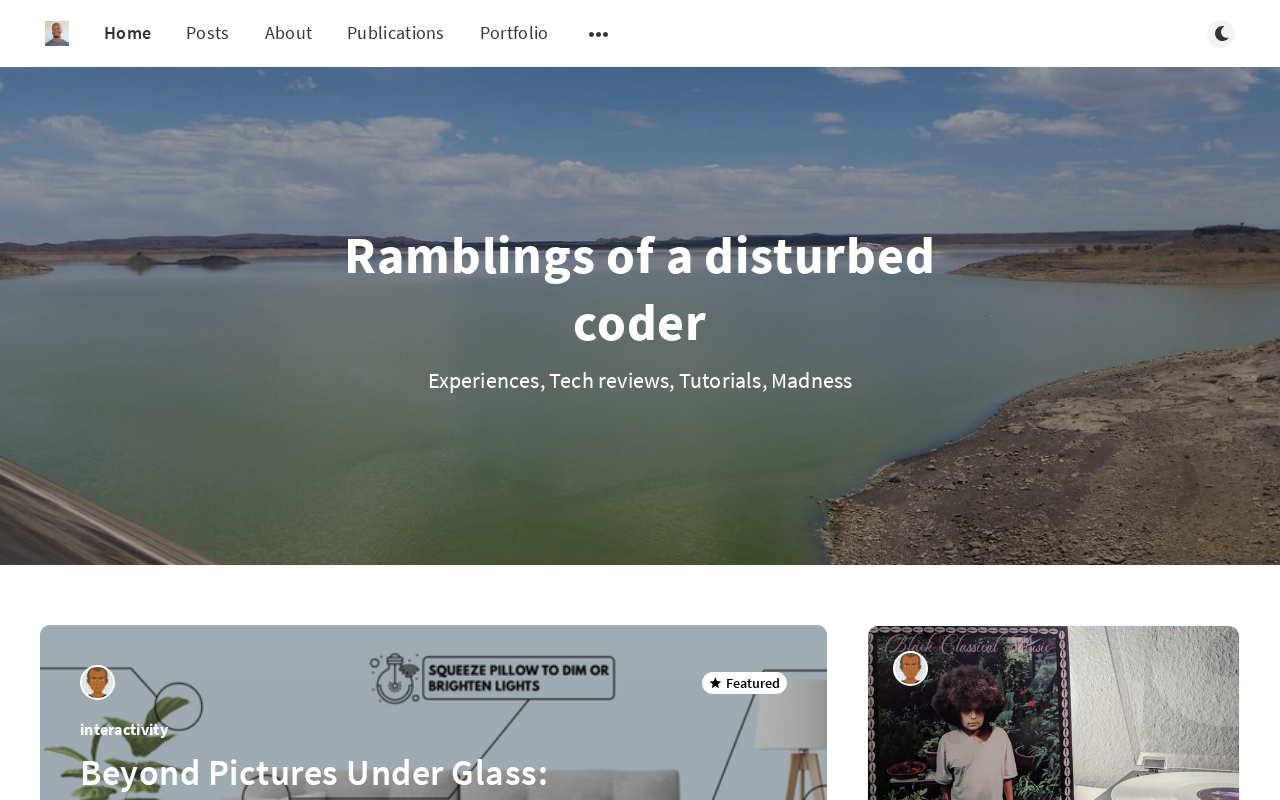This screenshot has width=1280, height=800.
Task: Toggle dark mode moon icon
Action: point(1221,33)
